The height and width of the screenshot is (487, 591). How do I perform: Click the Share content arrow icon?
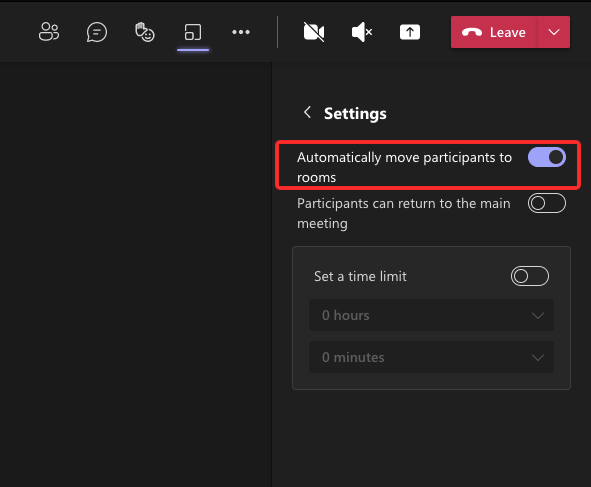(x=410, y=32)
